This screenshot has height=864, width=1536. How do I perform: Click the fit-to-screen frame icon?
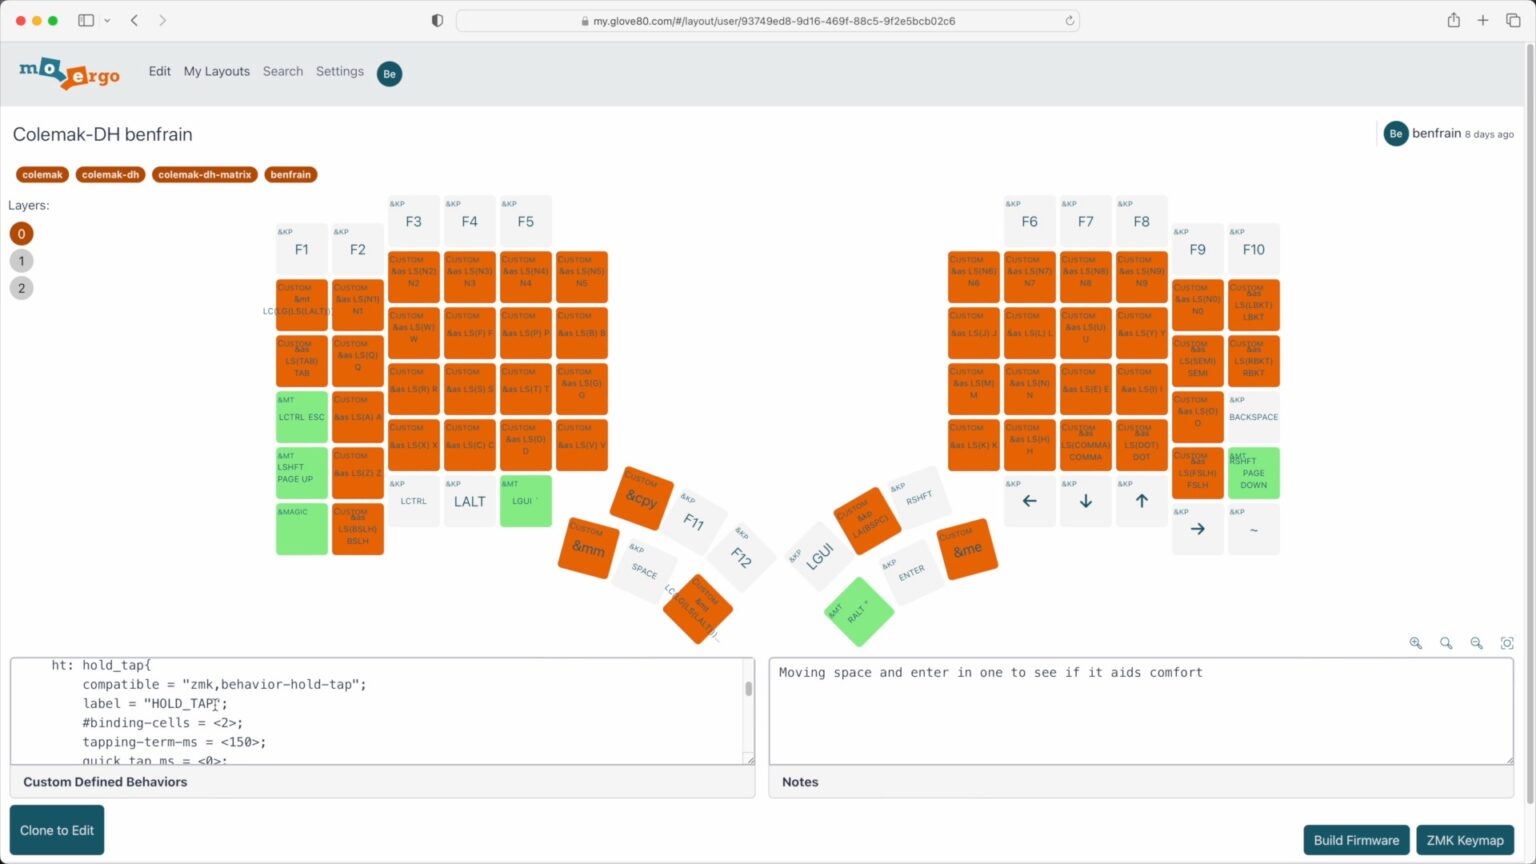pyautogui.click(x=1507, y=643)
